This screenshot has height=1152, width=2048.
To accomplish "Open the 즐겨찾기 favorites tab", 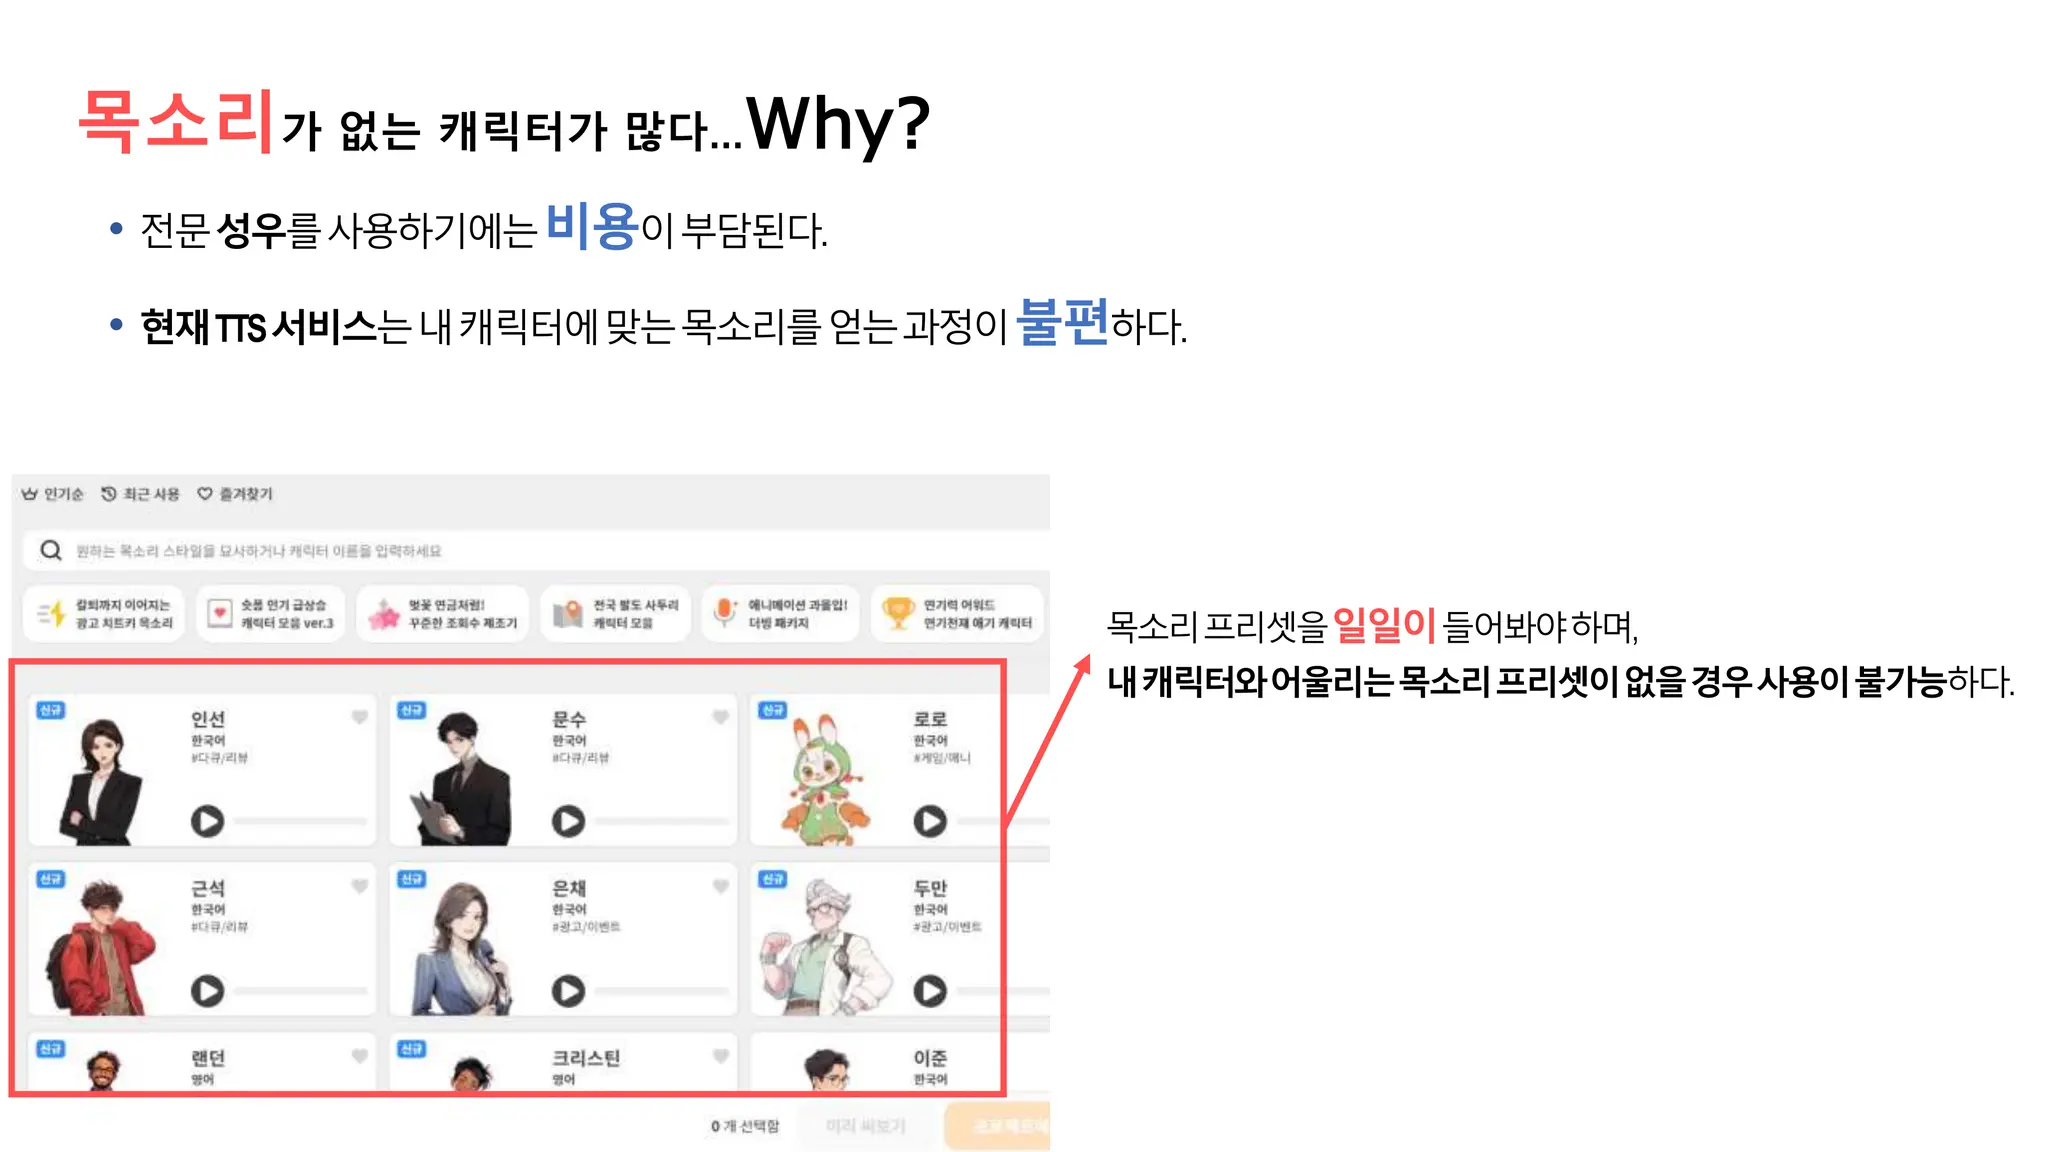I will tap(234, 494).
